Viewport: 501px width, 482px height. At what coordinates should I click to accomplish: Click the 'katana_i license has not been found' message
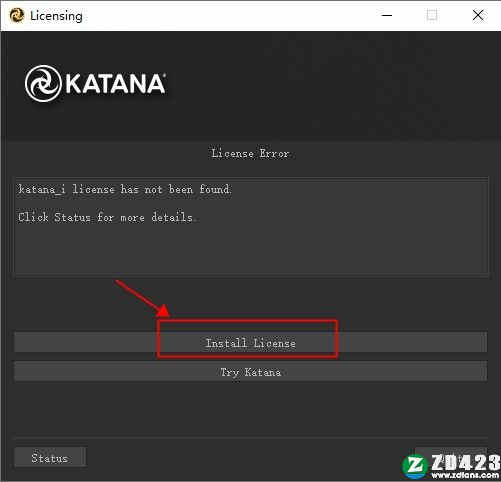[x=124, y=189]
